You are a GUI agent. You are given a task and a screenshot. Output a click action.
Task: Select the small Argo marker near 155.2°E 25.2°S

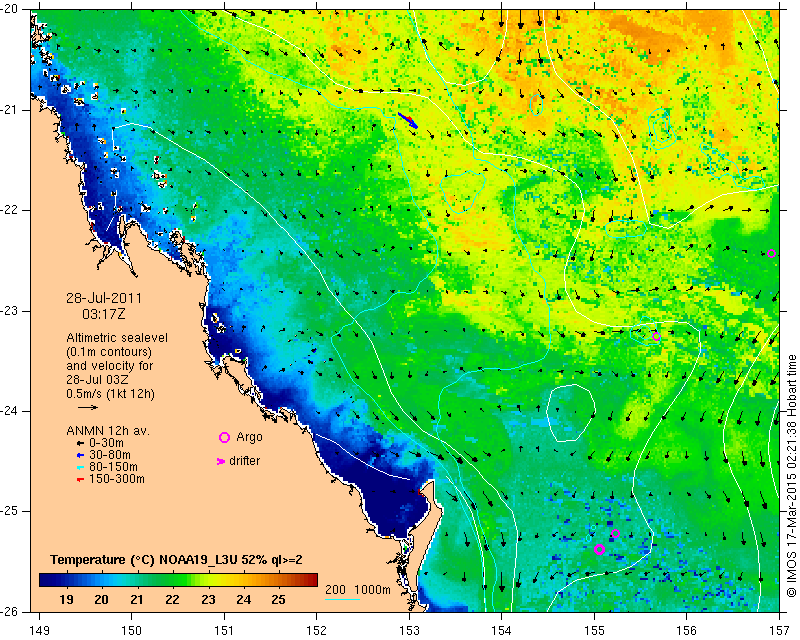pos(615,534)
